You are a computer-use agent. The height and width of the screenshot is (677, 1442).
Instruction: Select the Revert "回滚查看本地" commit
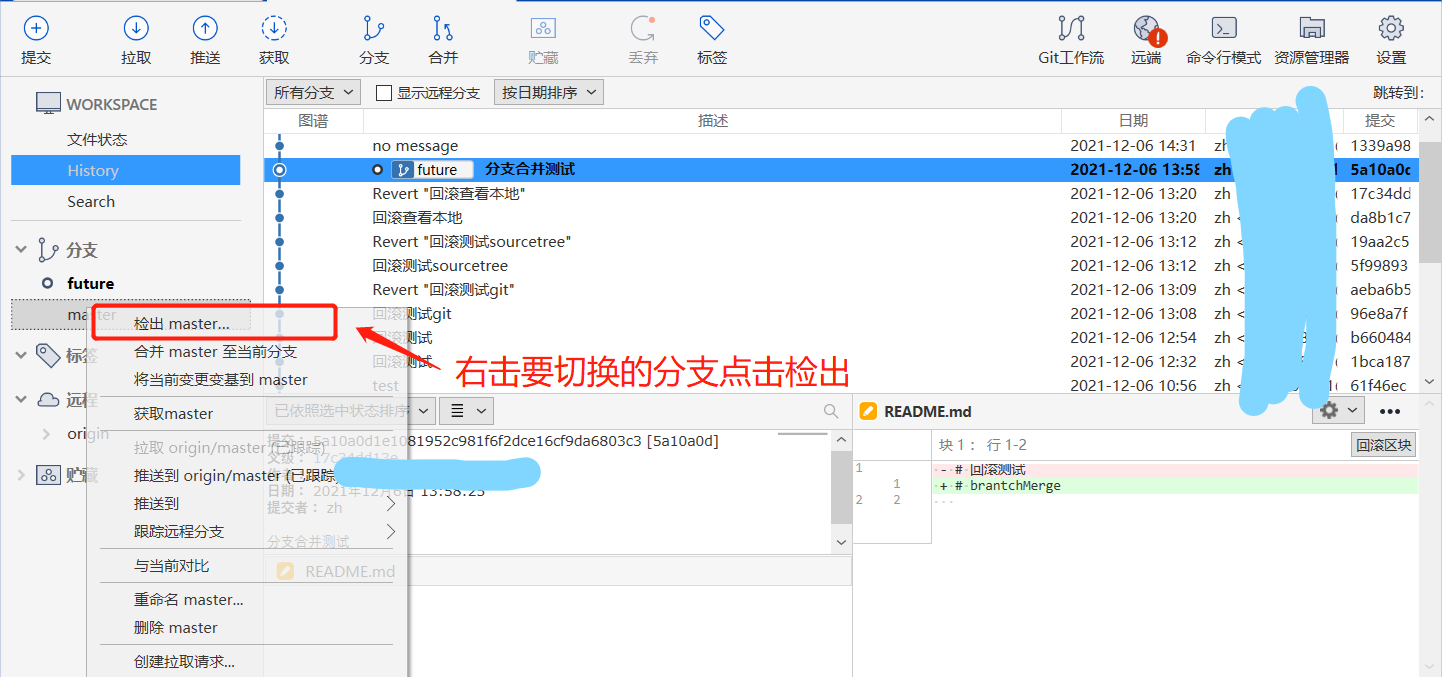(x=841, y=194)
